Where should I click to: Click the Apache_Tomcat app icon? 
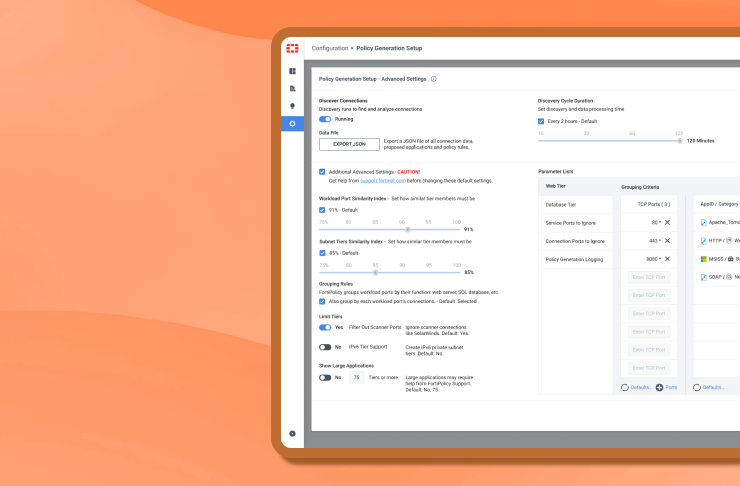(x=703, y=222)
